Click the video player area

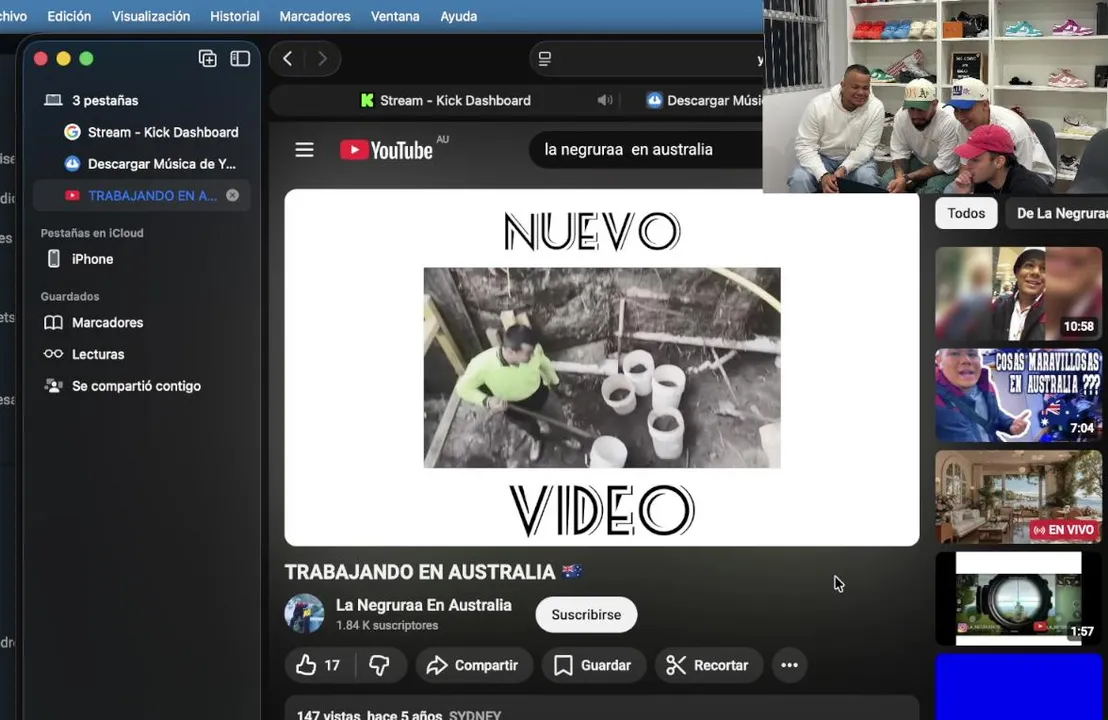point(602,367)
